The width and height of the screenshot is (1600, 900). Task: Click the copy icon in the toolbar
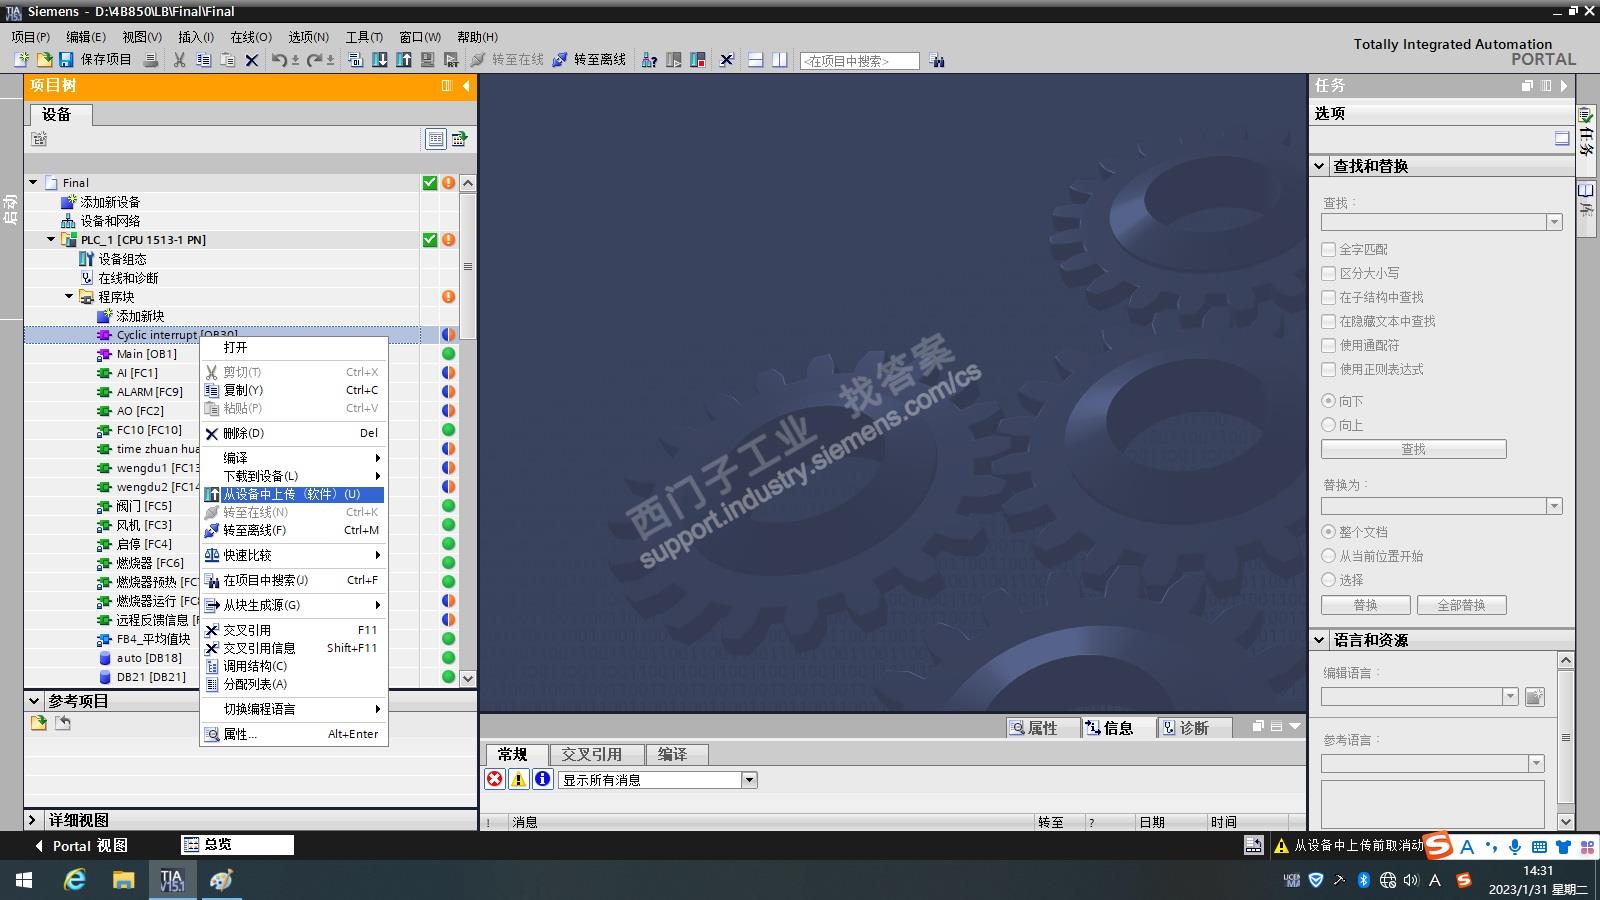tap(204, 60)
